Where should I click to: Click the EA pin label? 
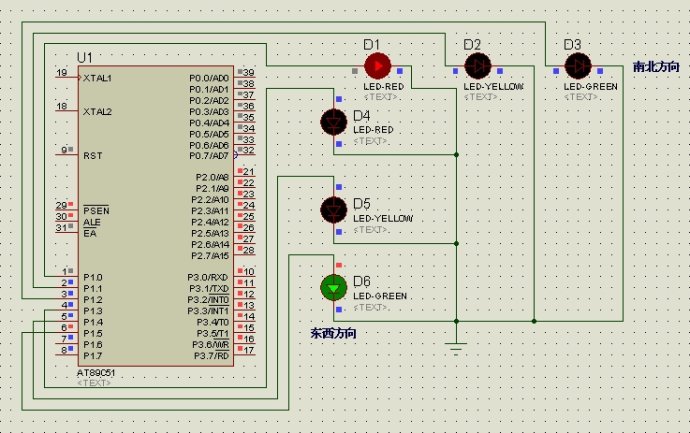point(90,233)
